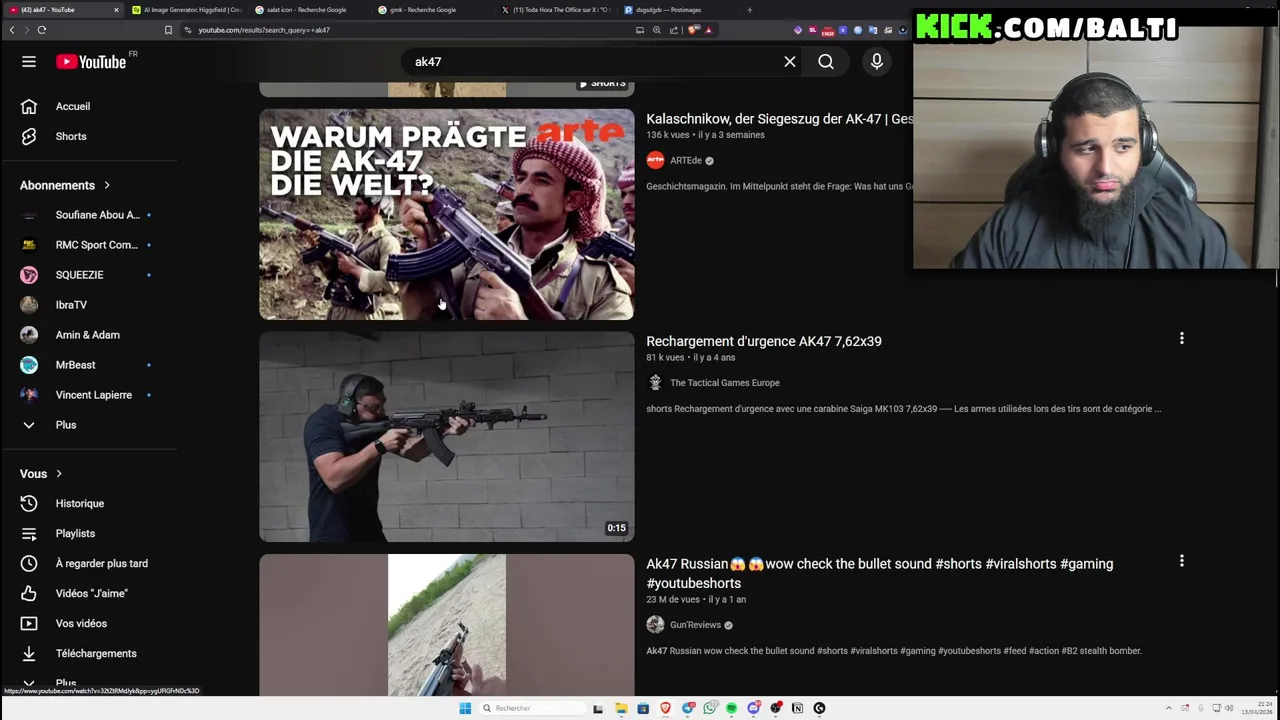Viewport: 1280px width, 720px height.
Task: Expand the Abonnements section chevron
Action: [107, 185]
